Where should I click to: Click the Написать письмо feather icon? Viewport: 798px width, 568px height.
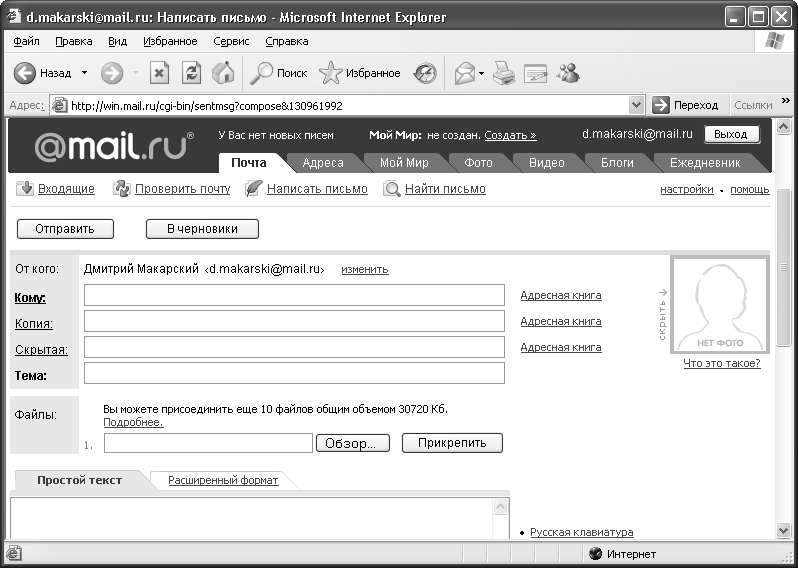(x=254, y=189)
